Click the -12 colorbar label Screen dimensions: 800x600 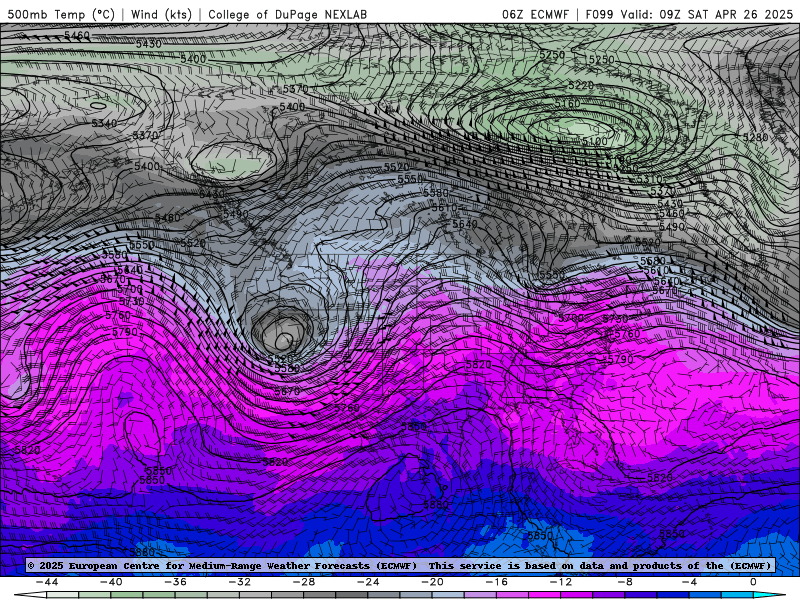(561, 582)
